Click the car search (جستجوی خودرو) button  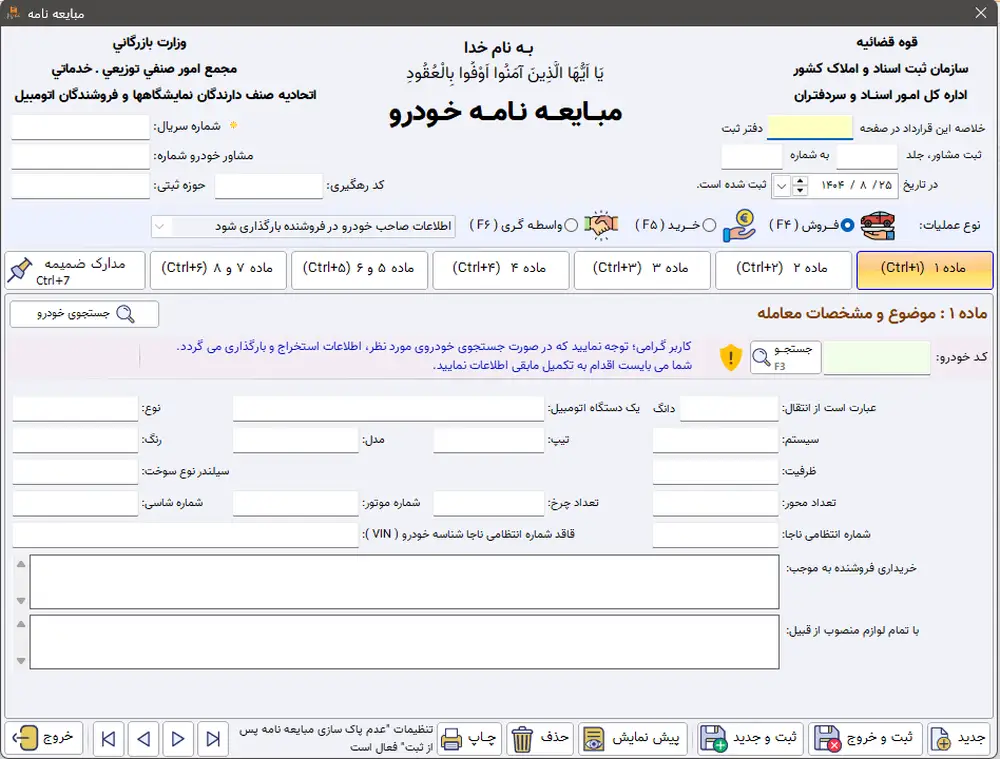click(84, 314)
